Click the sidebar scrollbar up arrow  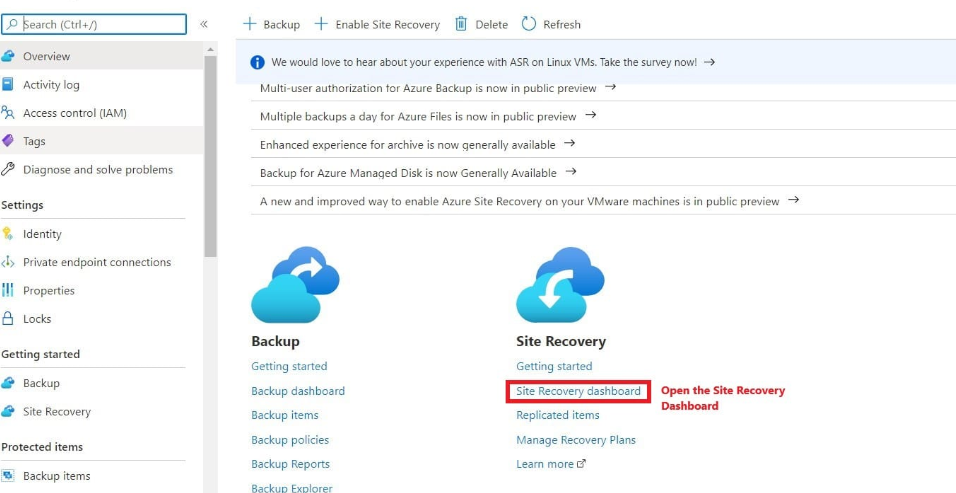coord(210,49)
